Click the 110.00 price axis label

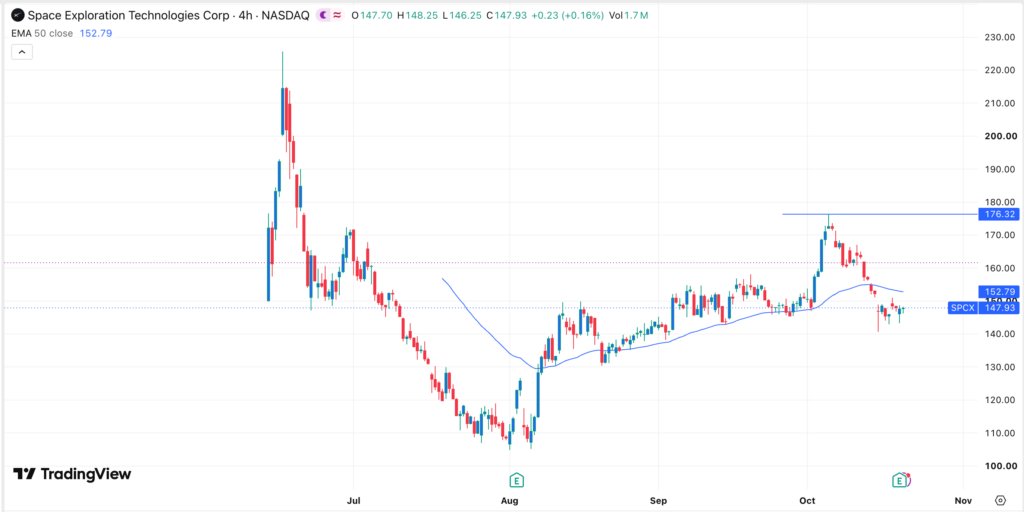(1002, 433)
